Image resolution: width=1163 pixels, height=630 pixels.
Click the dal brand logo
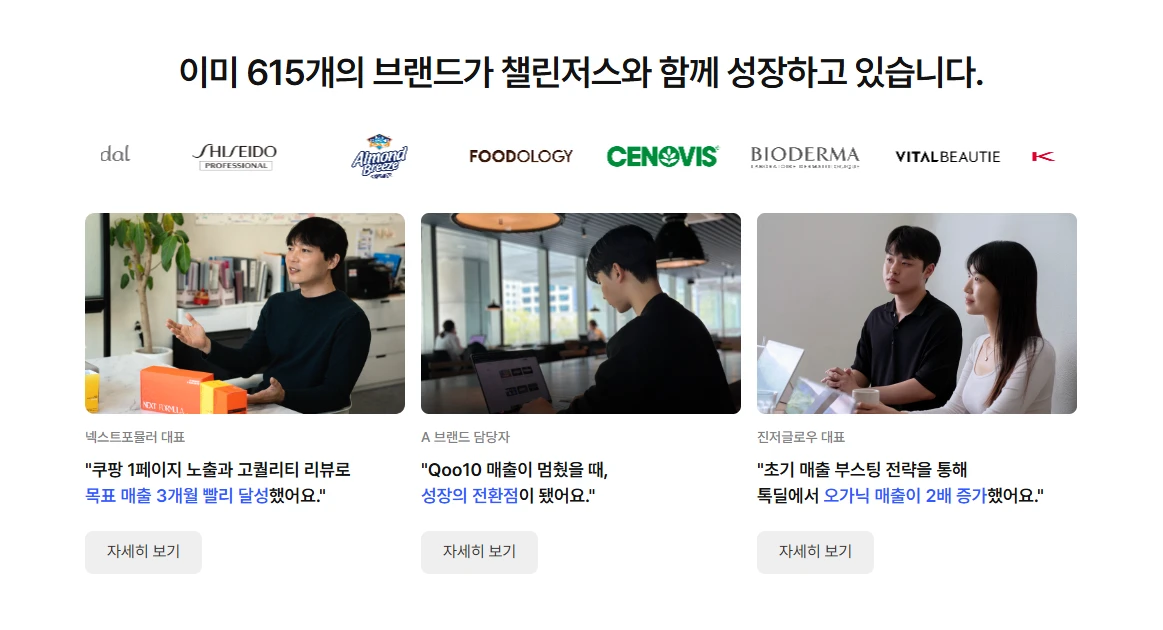(115, 154)
